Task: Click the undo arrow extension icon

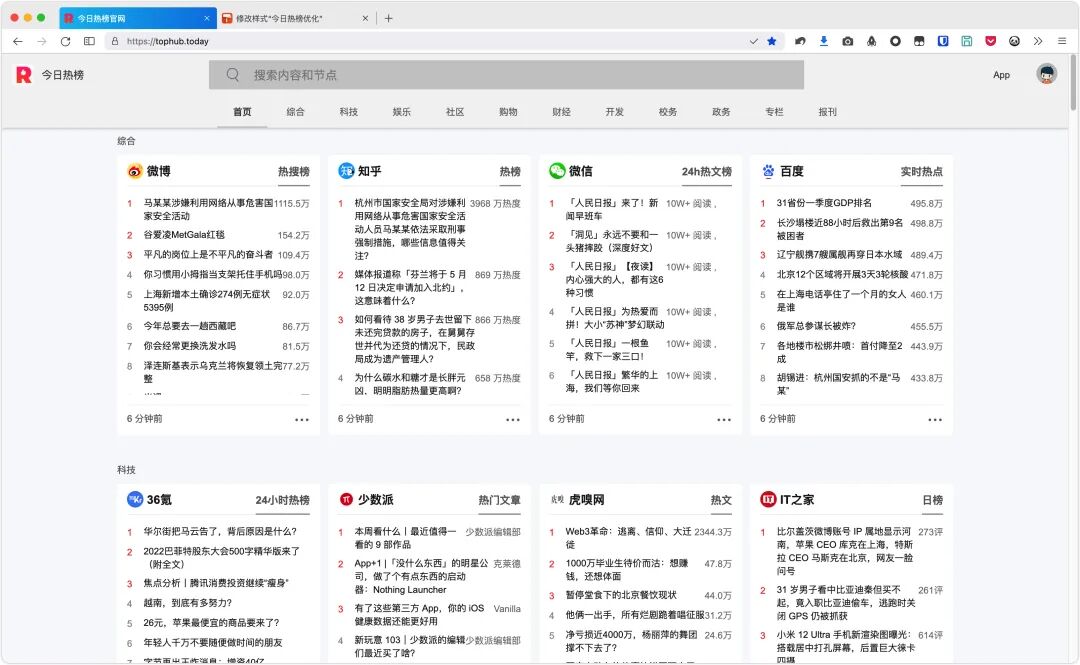Action: coord(800,41)
